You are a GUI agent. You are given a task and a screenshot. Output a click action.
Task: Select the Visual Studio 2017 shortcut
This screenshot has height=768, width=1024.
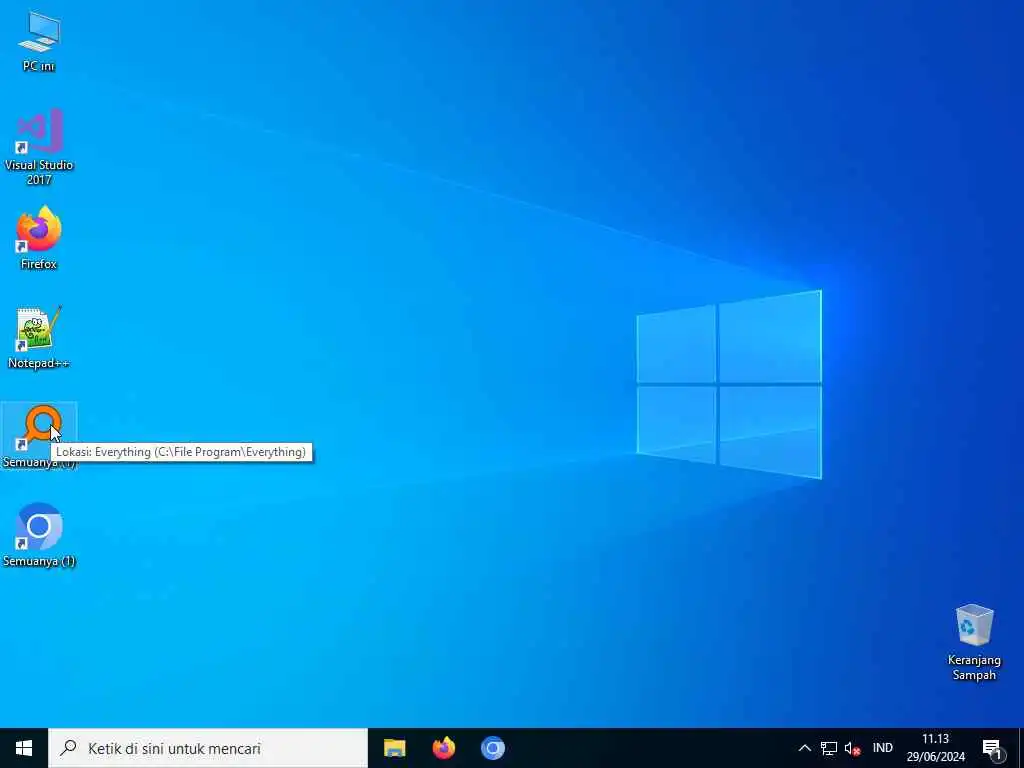[x=39, y=147]
